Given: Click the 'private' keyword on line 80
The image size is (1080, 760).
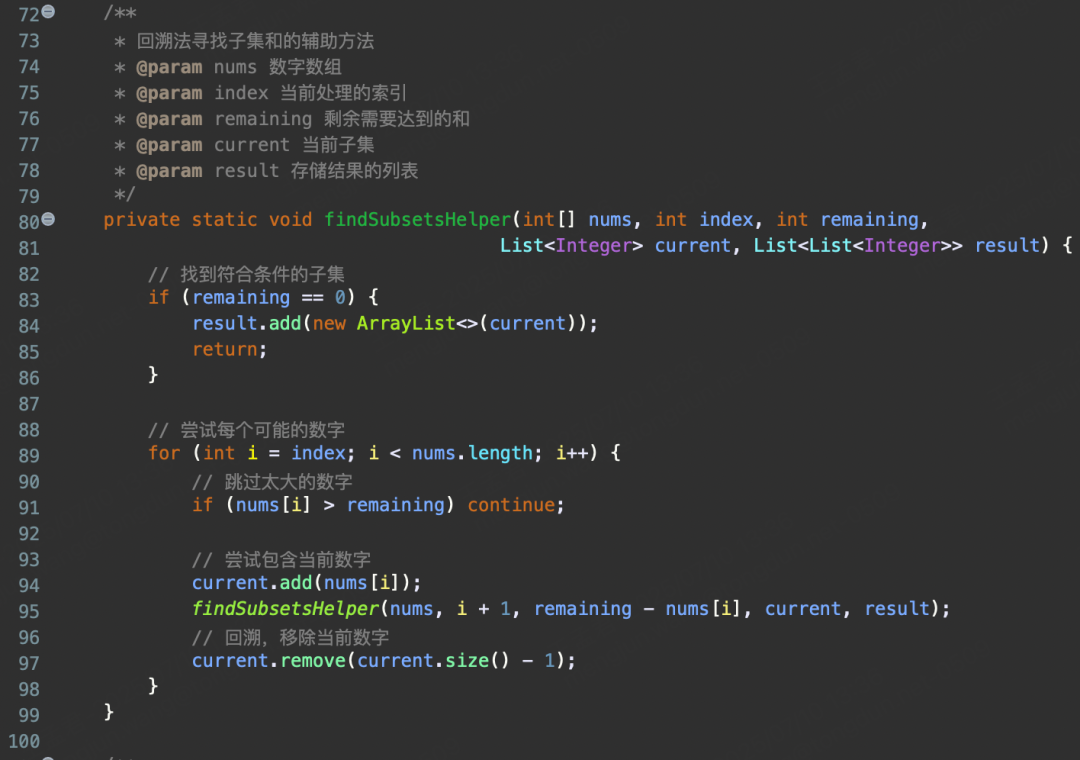Looking at the screenshot, I should click(141, 220).
